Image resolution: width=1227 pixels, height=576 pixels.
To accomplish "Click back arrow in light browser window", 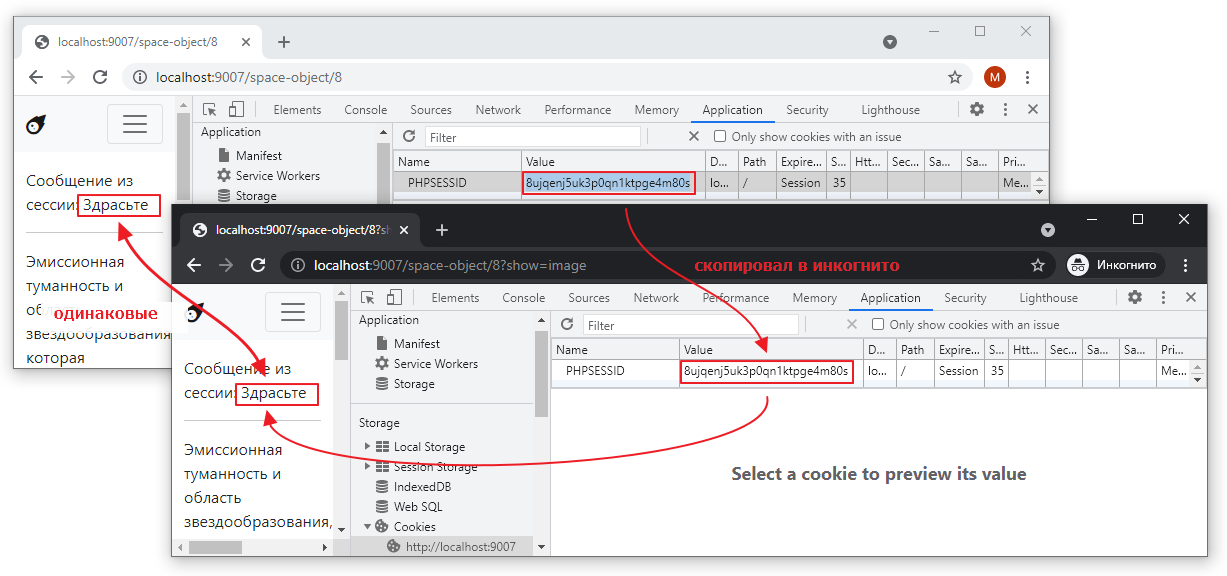I will tap(36, 77).
